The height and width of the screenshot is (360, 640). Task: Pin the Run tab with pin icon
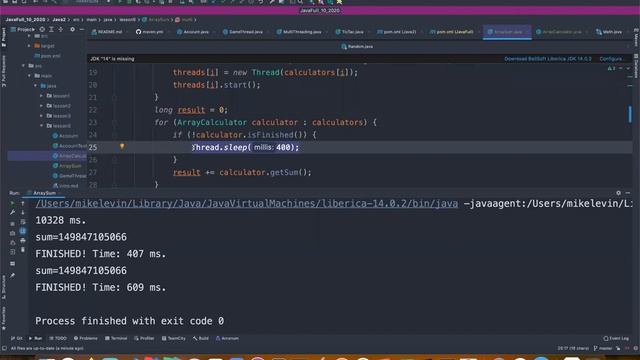[12, 276]
